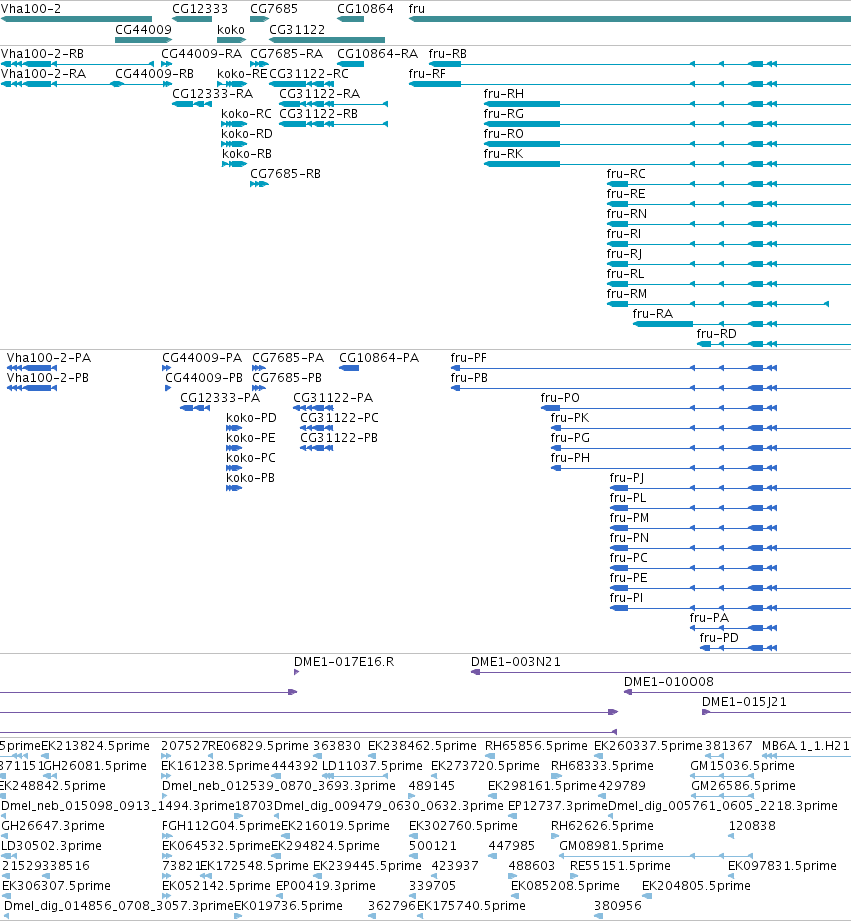This screenshot has height=921, width=851.
Task: Click the fru-RM transcript label
Action: pos(627,293)
